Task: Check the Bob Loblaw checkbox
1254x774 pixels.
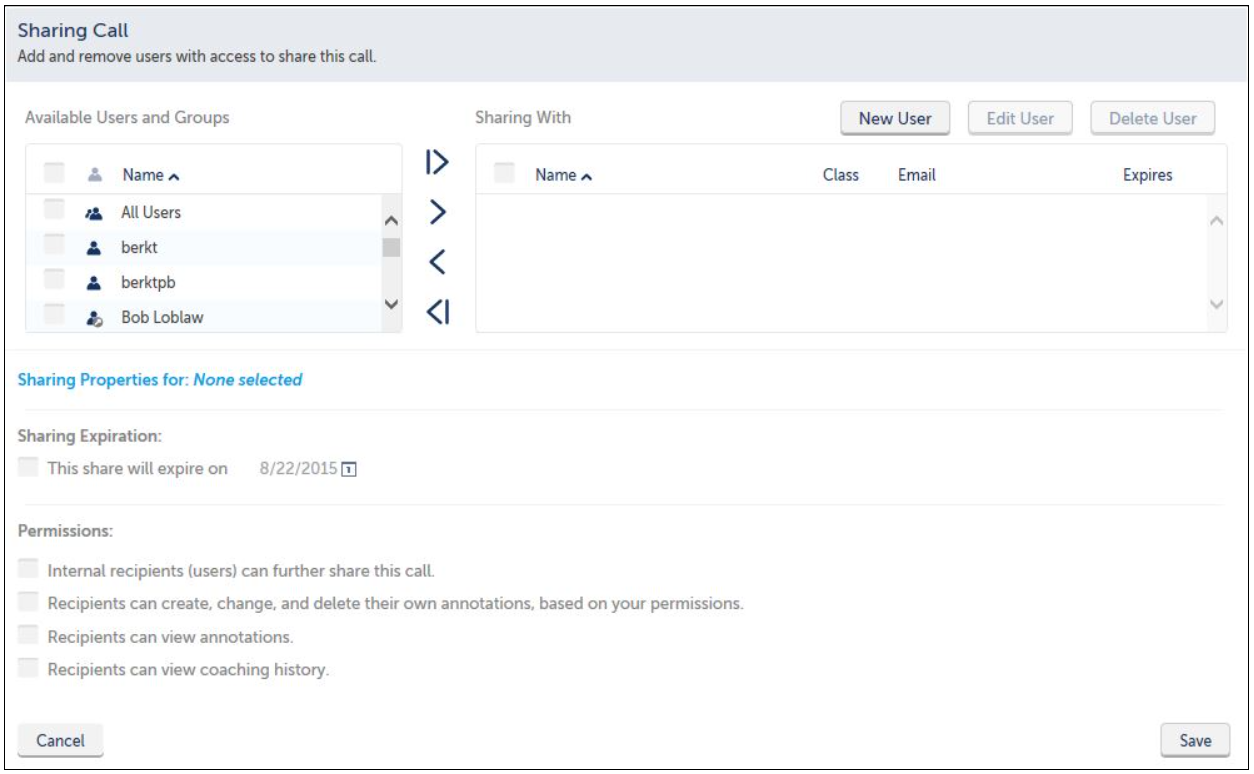Action: click(x=54, y=316)
